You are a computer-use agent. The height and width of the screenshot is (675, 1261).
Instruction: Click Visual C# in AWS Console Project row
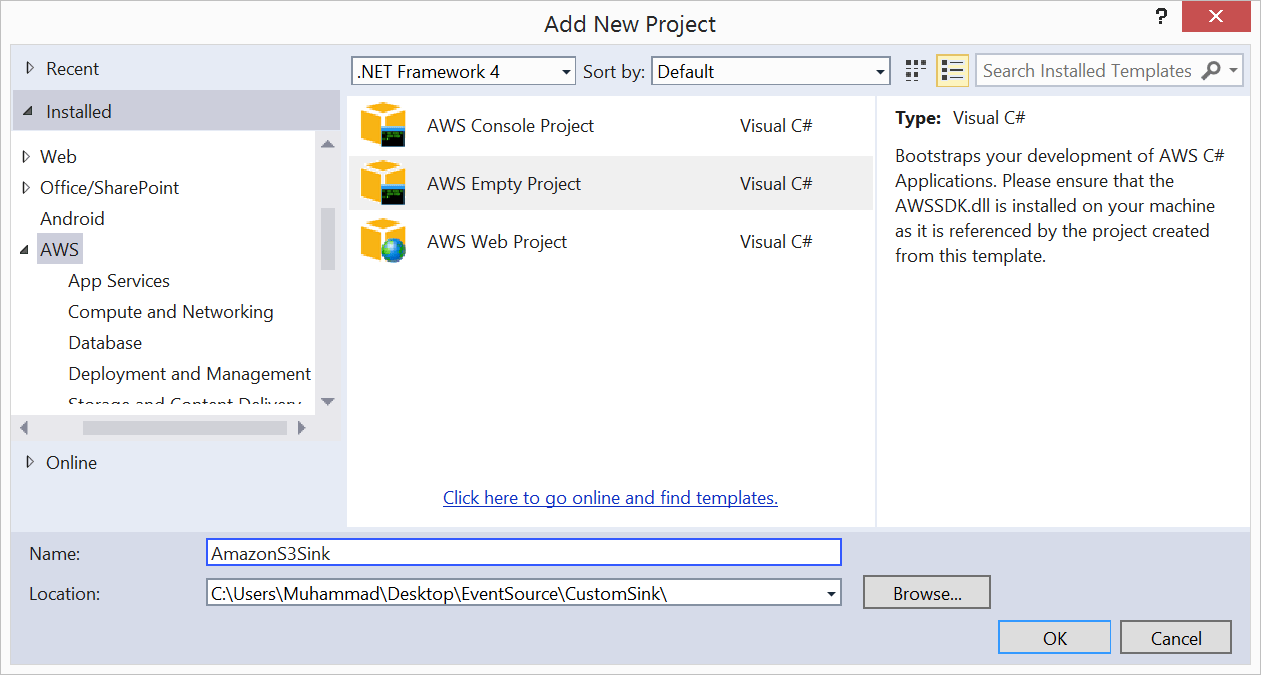click(x=776, y=126)
